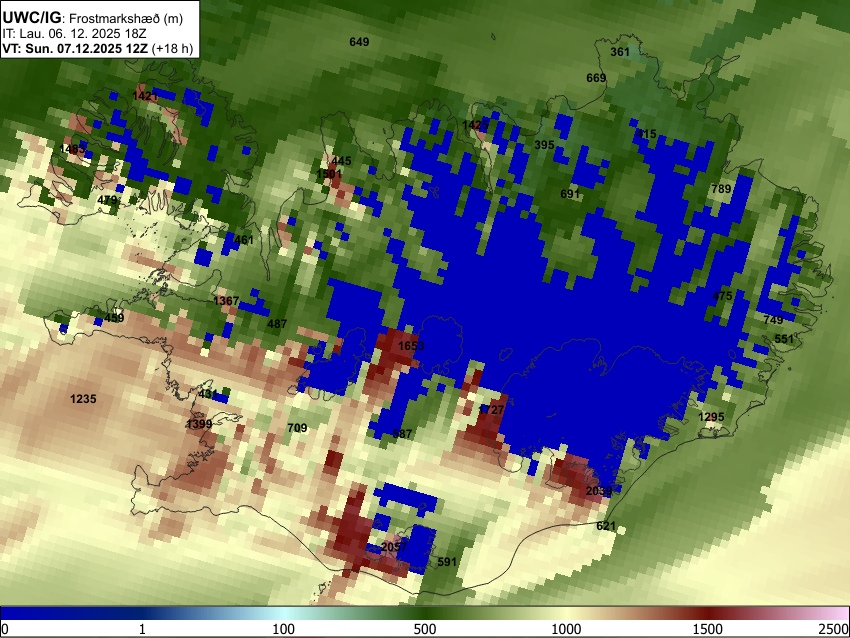
Task: Click the map value "415"
Action: 646,134
